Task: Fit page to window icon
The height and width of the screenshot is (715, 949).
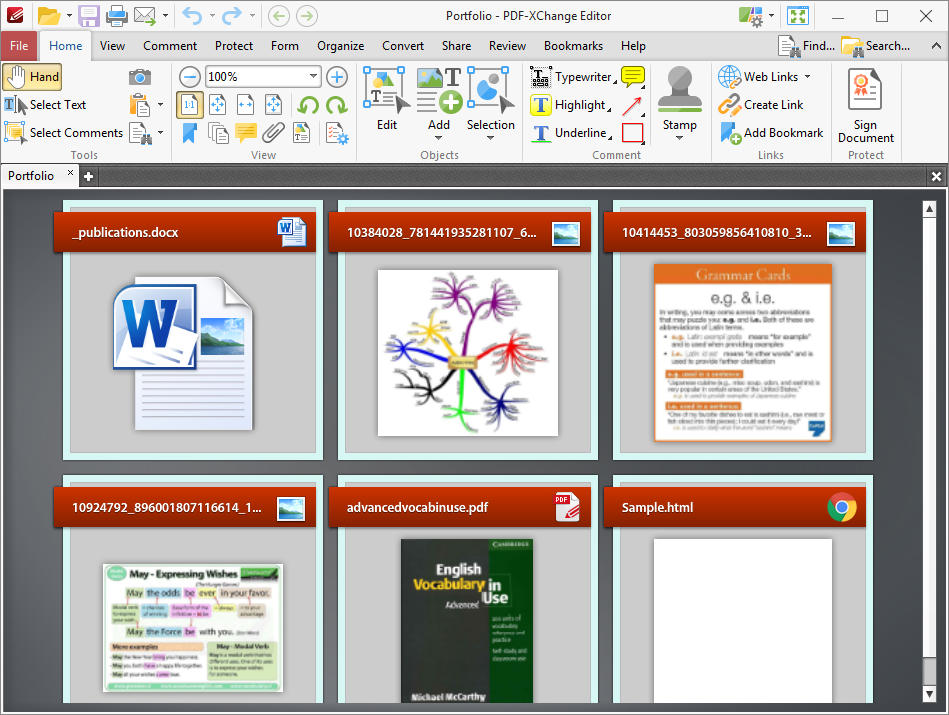Action: click(217, 105)
